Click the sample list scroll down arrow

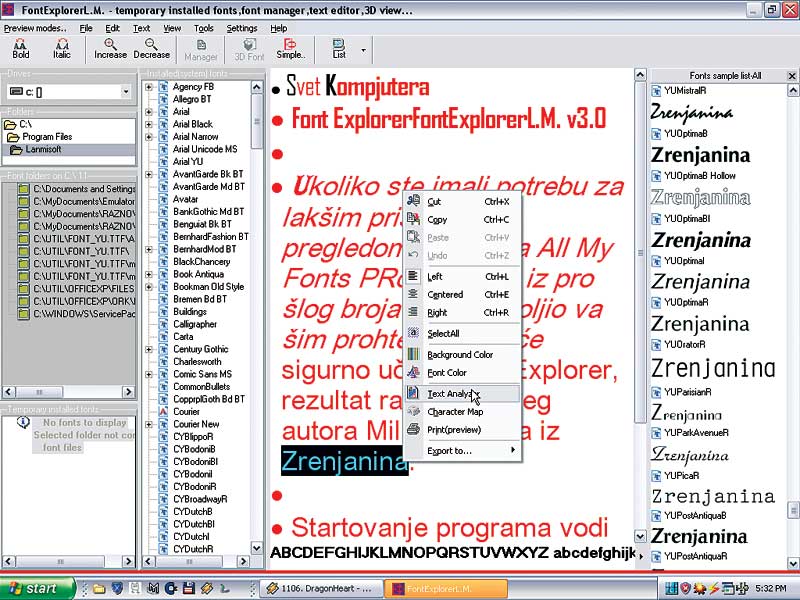[793, 563]
